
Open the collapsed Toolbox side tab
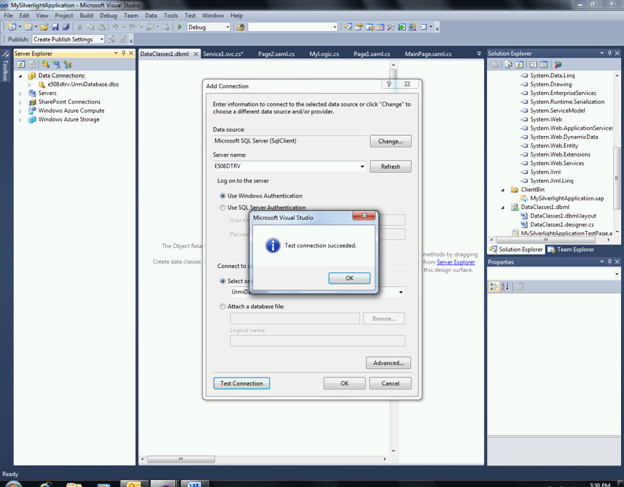(x=5, y=66)
